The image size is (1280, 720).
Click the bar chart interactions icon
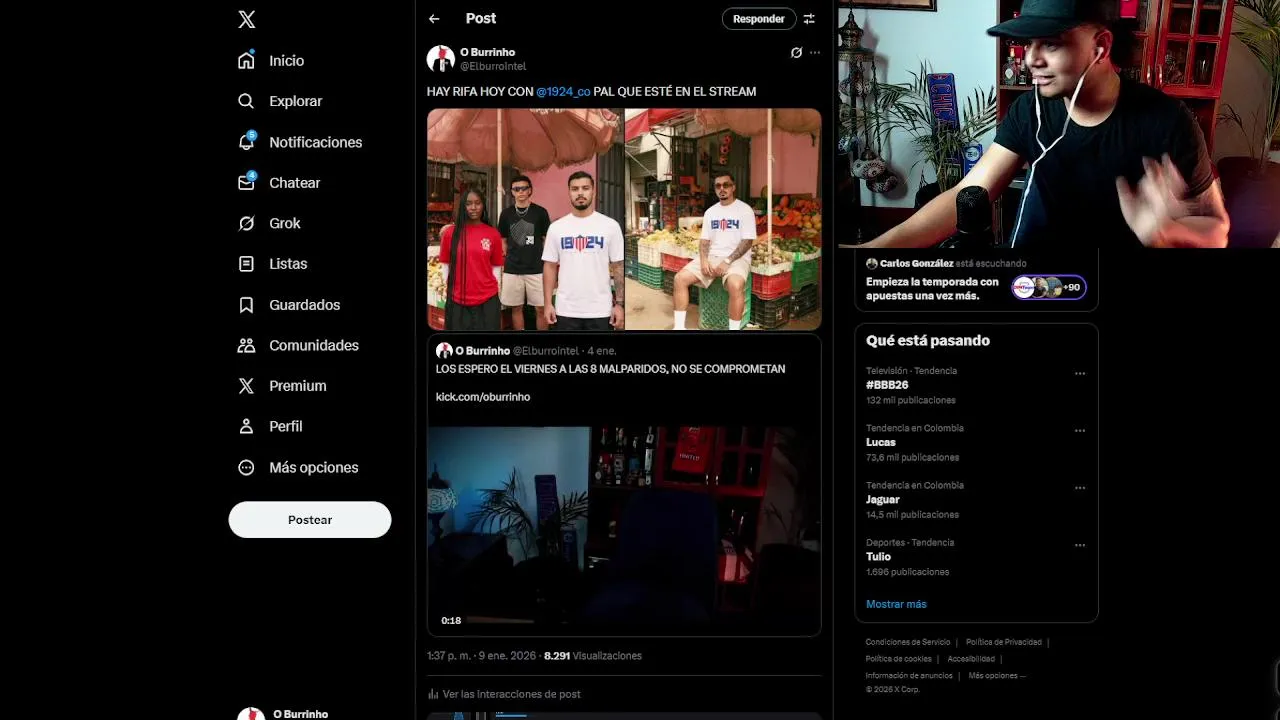[x=433, y=694]
